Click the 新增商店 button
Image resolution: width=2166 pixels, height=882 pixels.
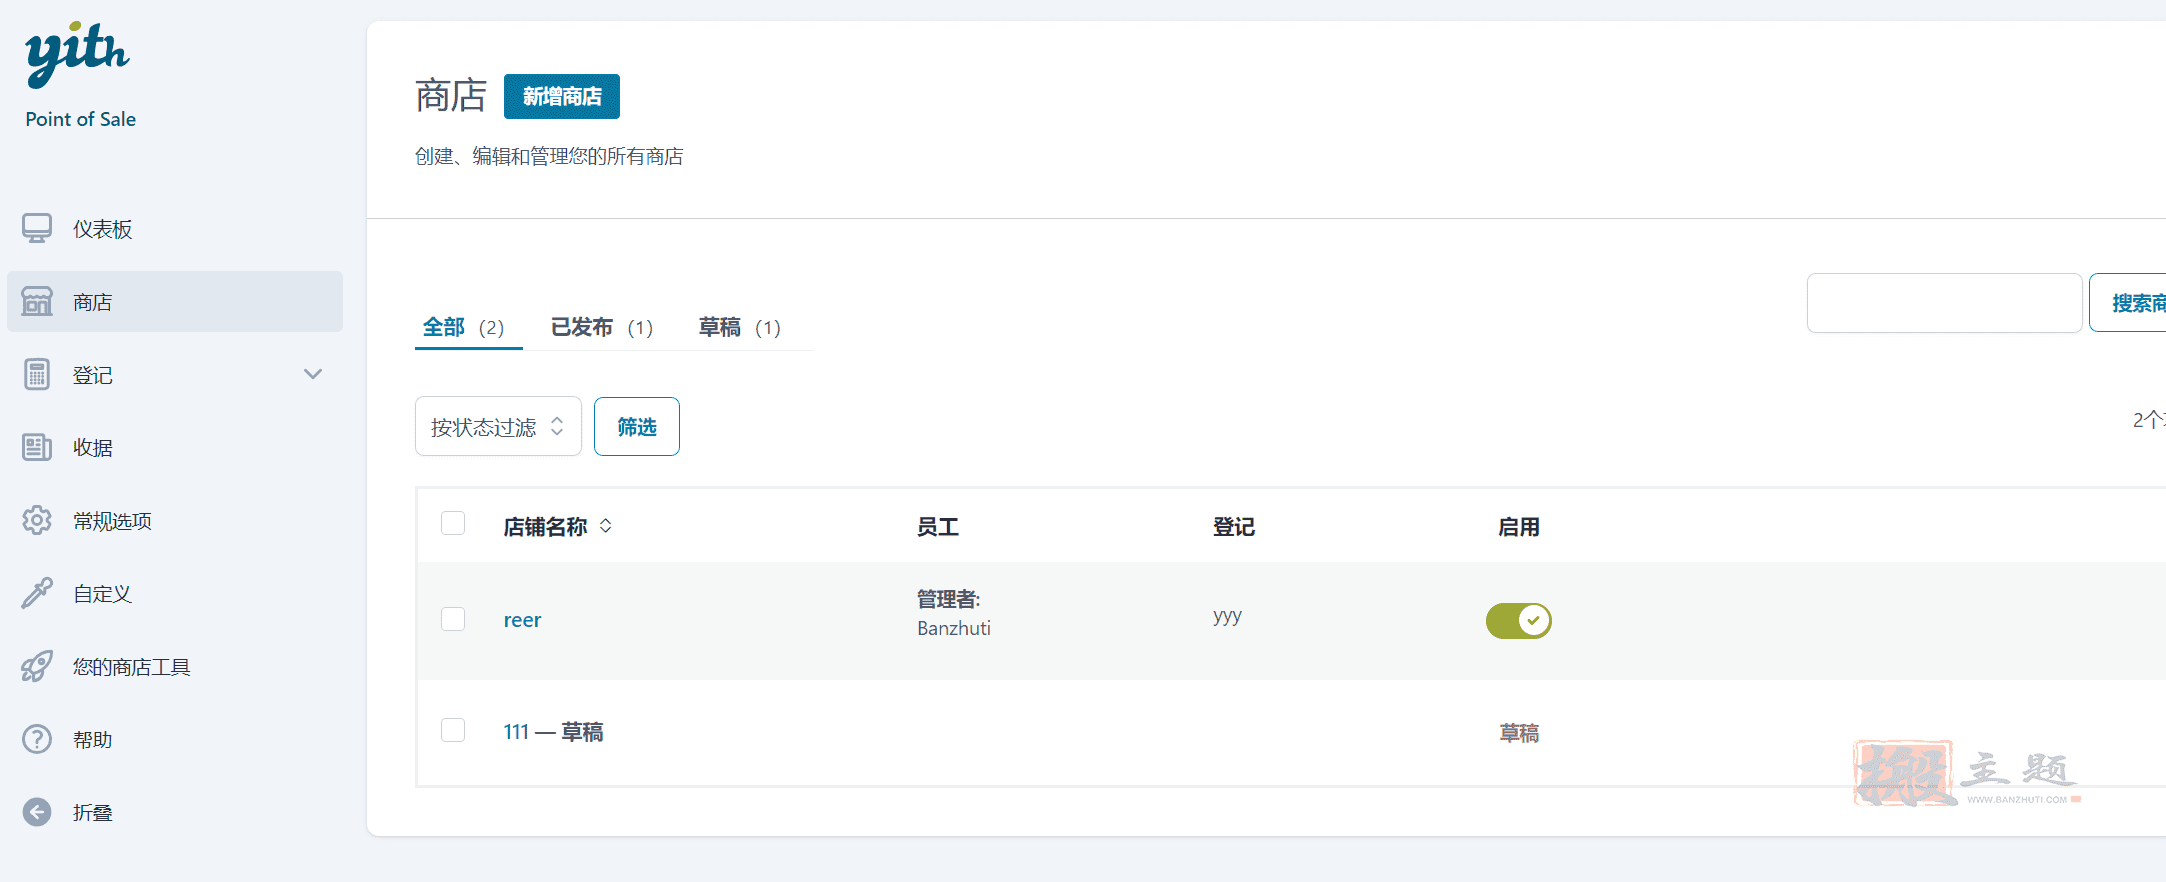[x=562, y=96]
